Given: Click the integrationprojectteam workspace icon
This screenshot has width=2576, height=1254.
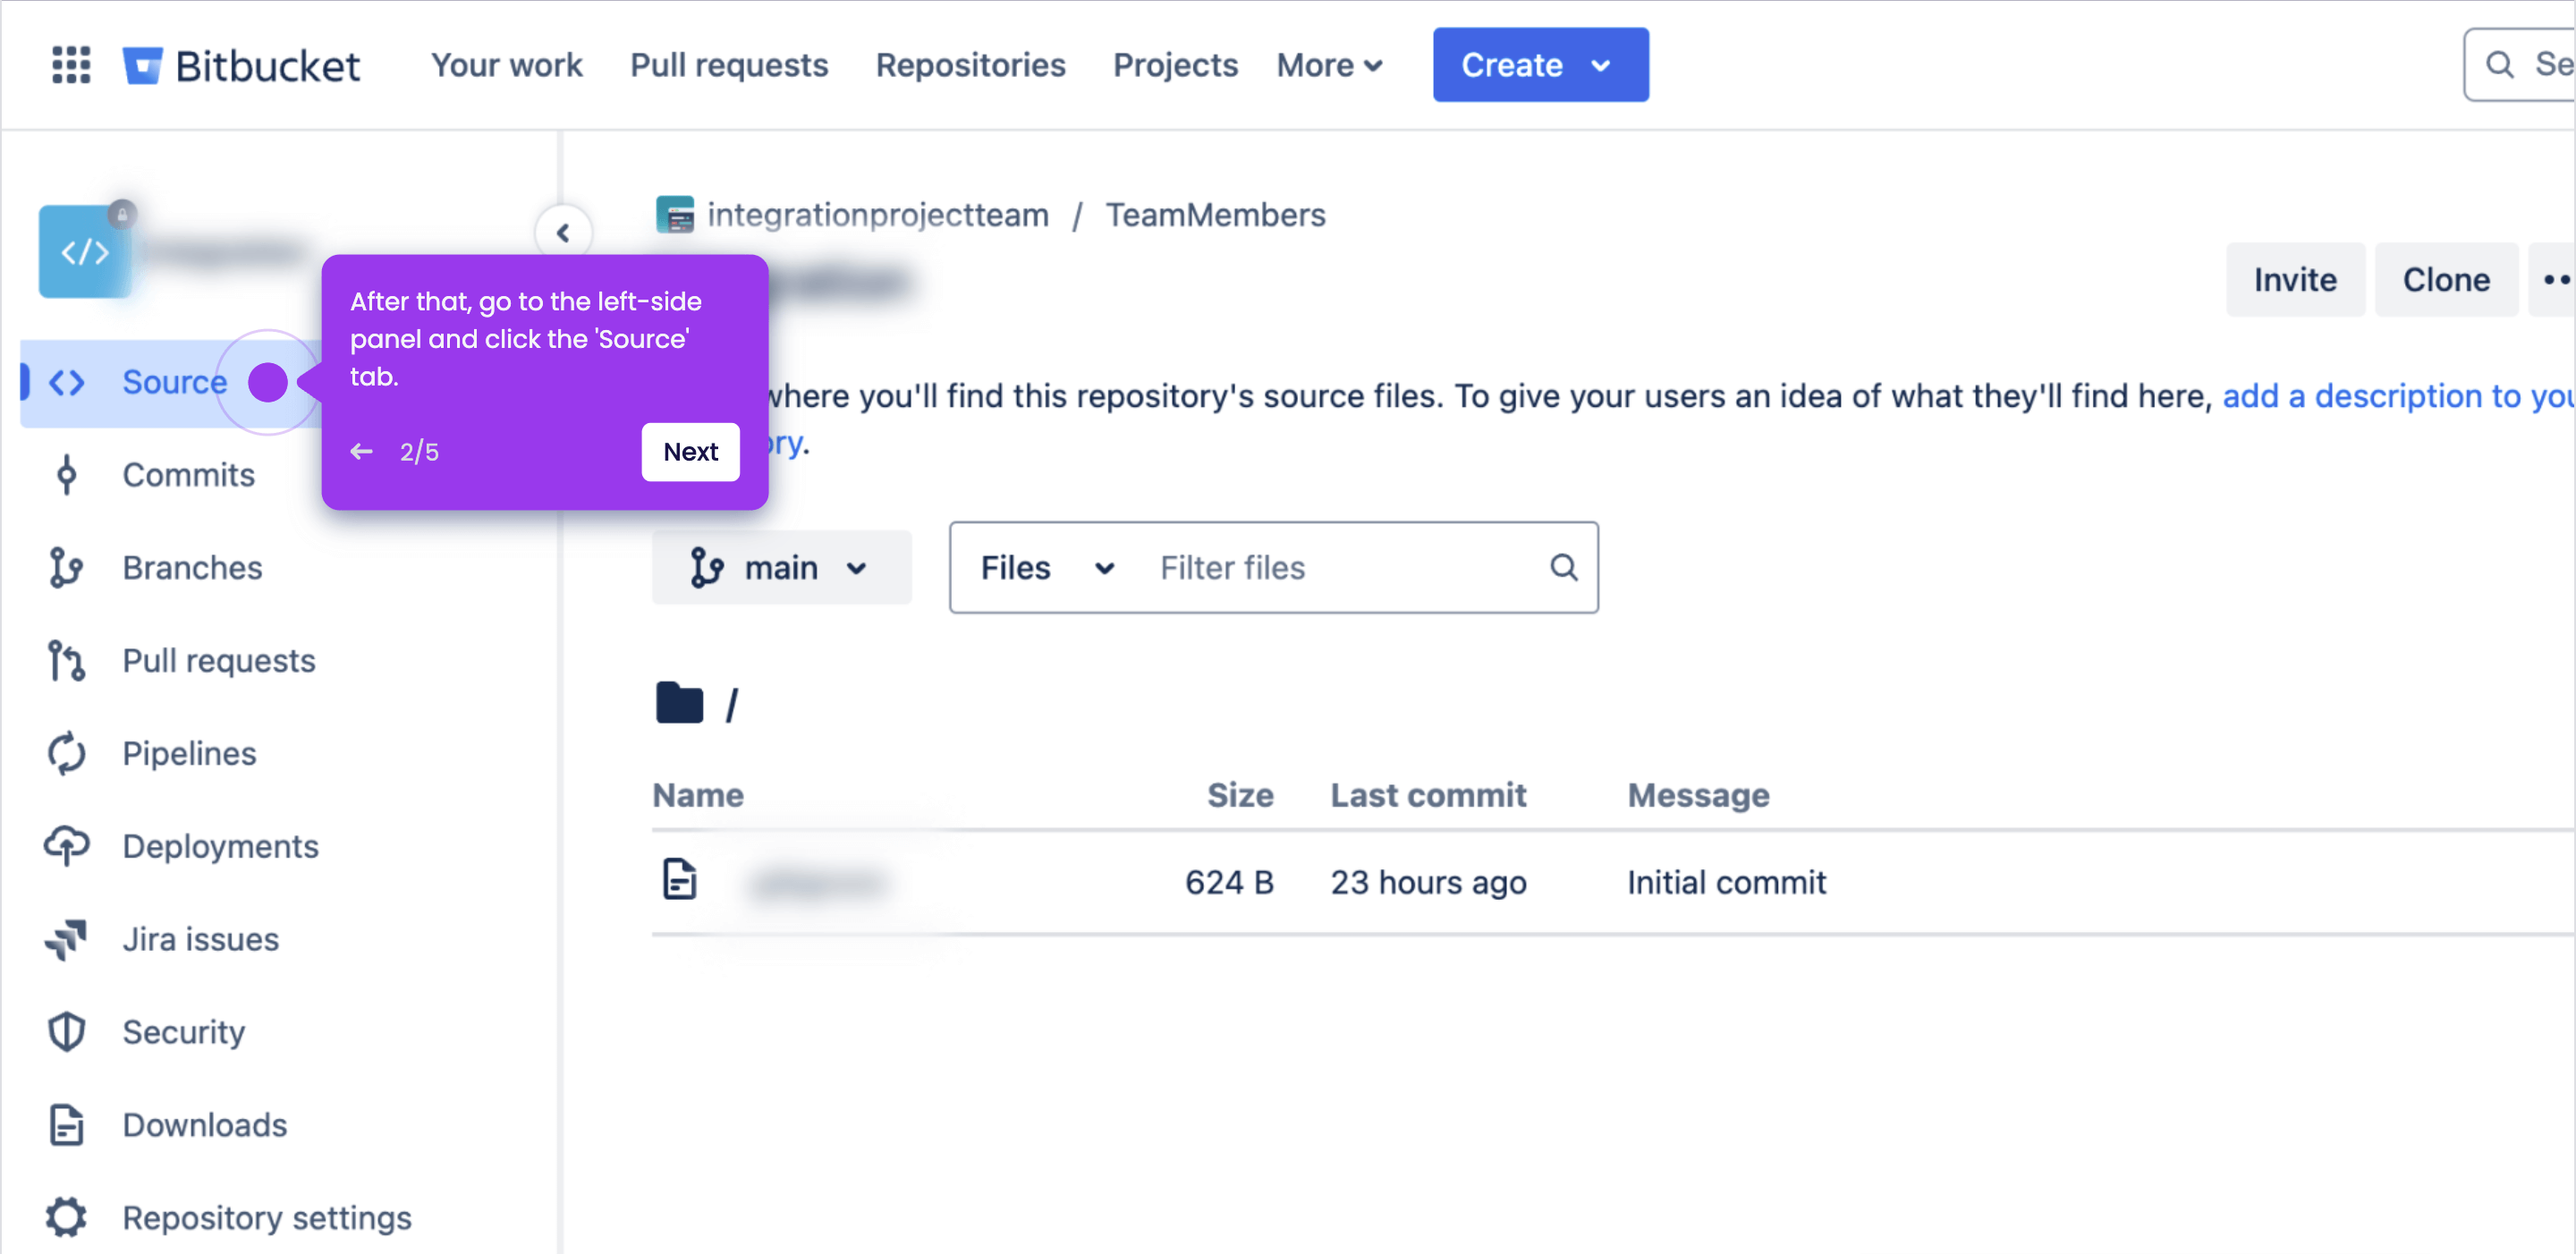Looking at the screenshot, I should (x=675, y=215).
